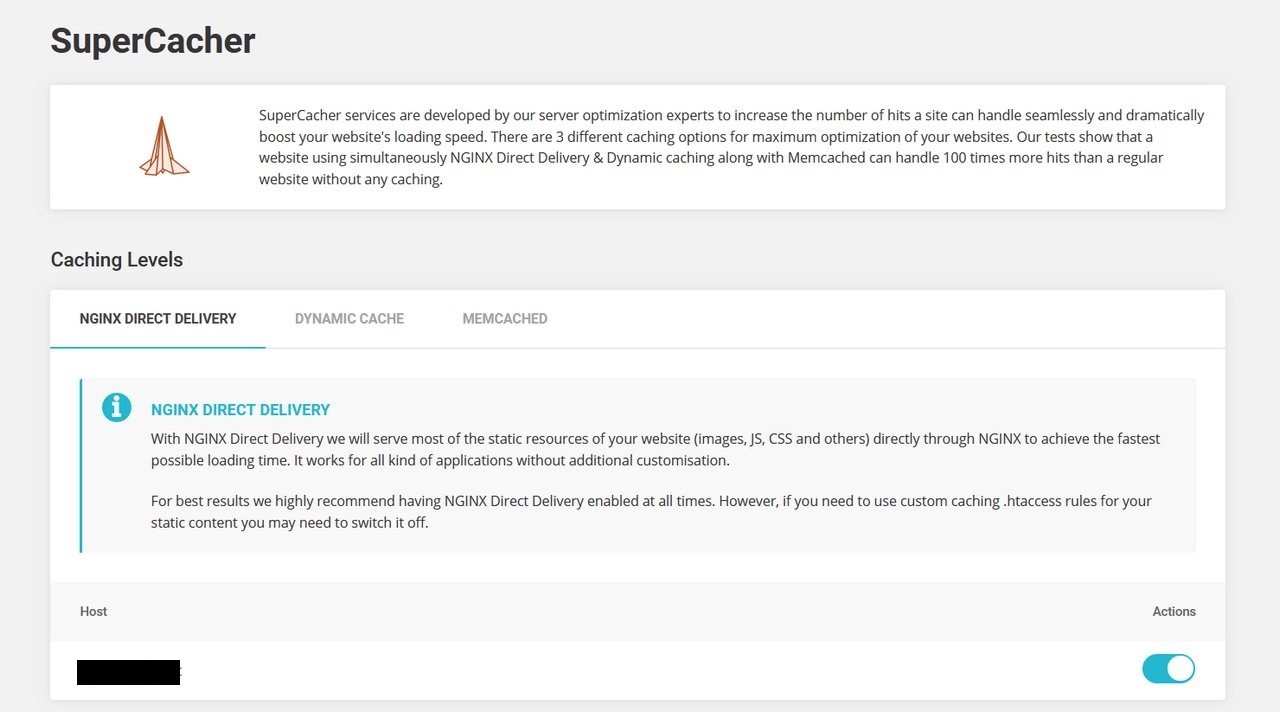Click the SuperCacher paper rocket icon
1280x712 pixels.
point(164,147)
